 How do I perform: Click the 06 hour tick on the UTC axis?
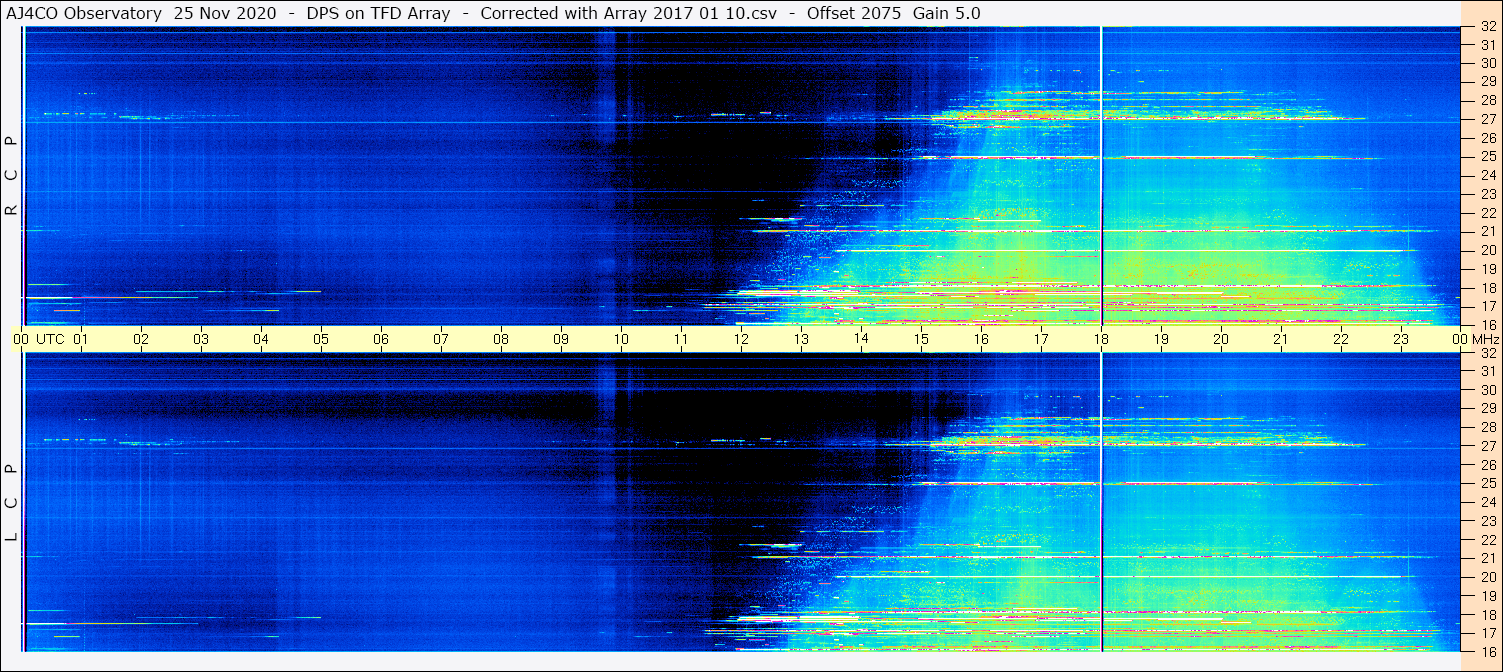click(381, 339)
